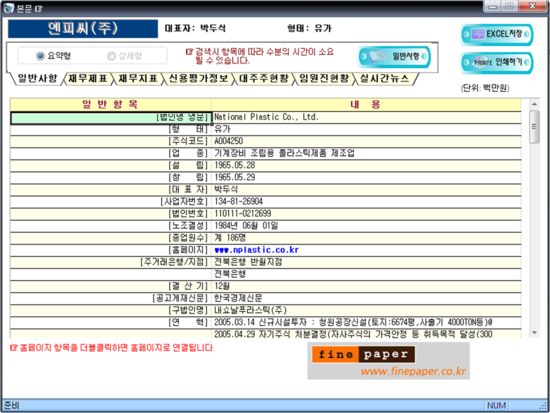Open the www.nplastic.co.kr homepage link

pyautogui.click(x=256, y=250)
